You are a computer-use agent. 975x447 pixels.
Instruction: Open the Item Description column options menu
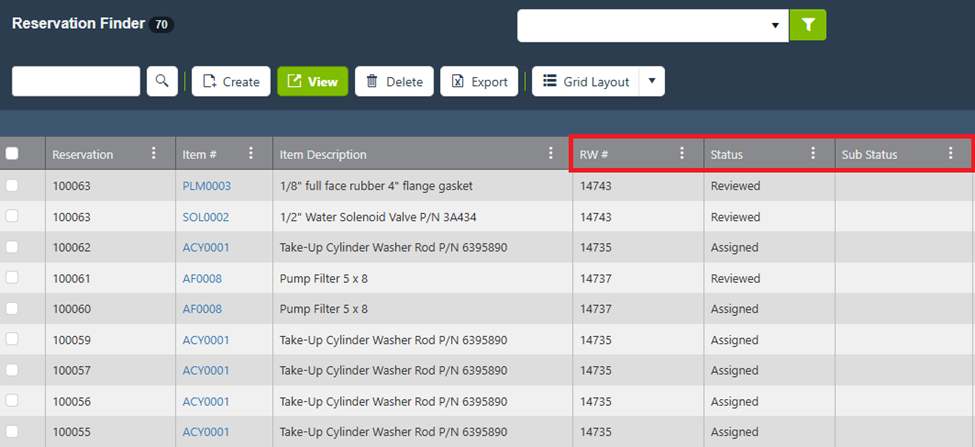550,154
